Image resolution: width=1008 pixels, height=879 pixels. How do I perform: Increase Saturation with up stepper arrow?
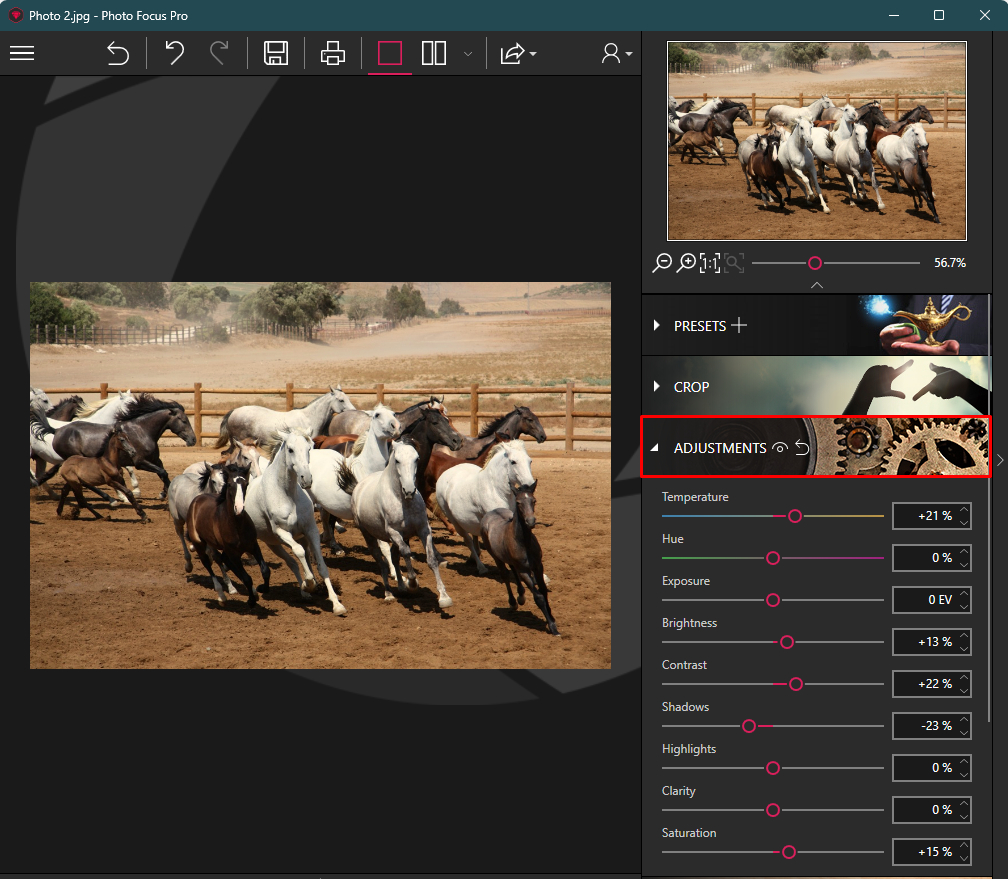(964, 846)
